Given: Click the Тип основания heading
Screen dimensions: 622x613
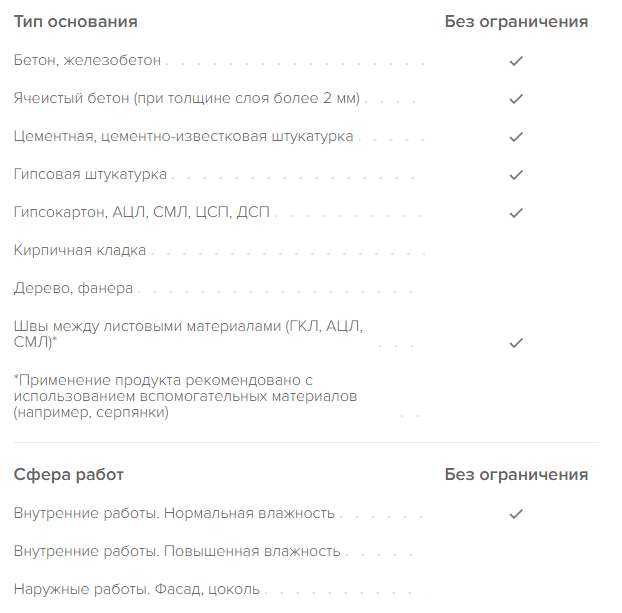Looking at the screenshot, I should pyautogui.click(x=76, y=21).
